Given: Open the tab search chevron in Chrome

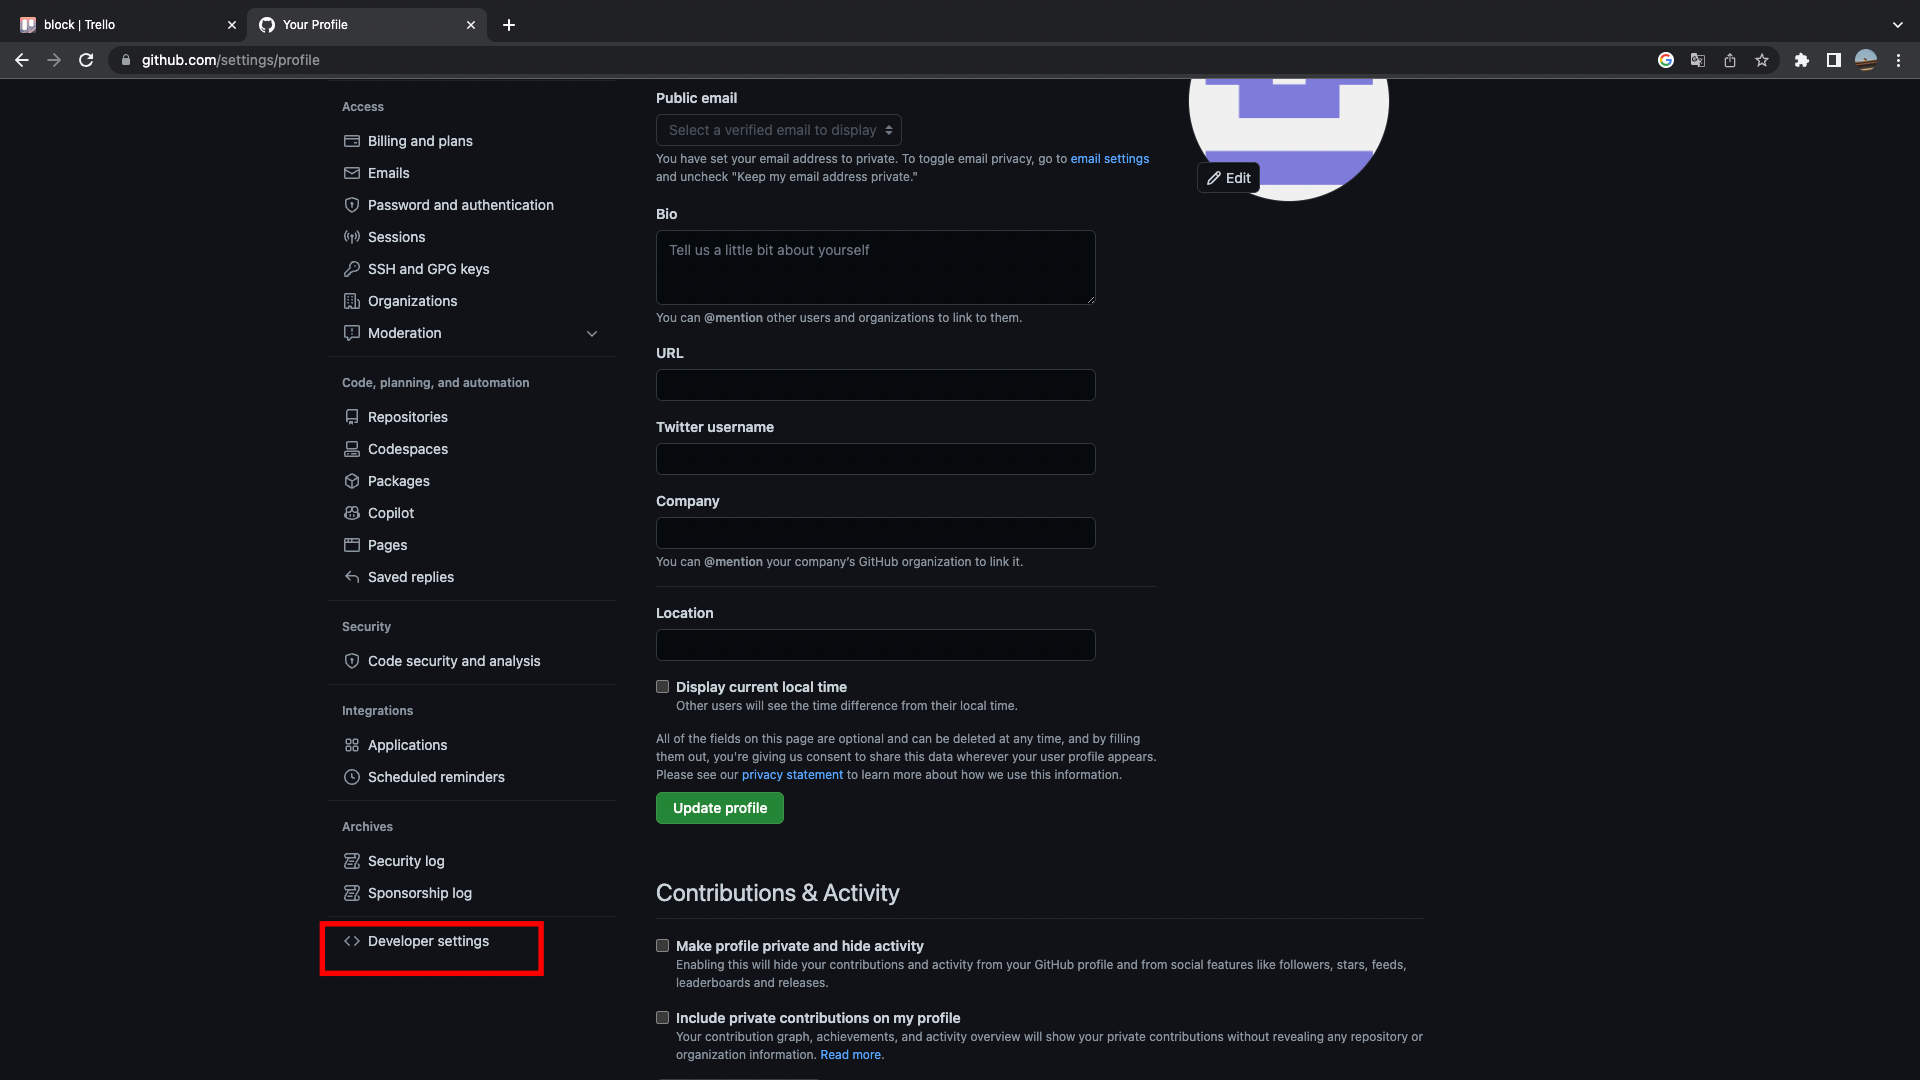Looking at the screenshot, I should point(1897,25).
